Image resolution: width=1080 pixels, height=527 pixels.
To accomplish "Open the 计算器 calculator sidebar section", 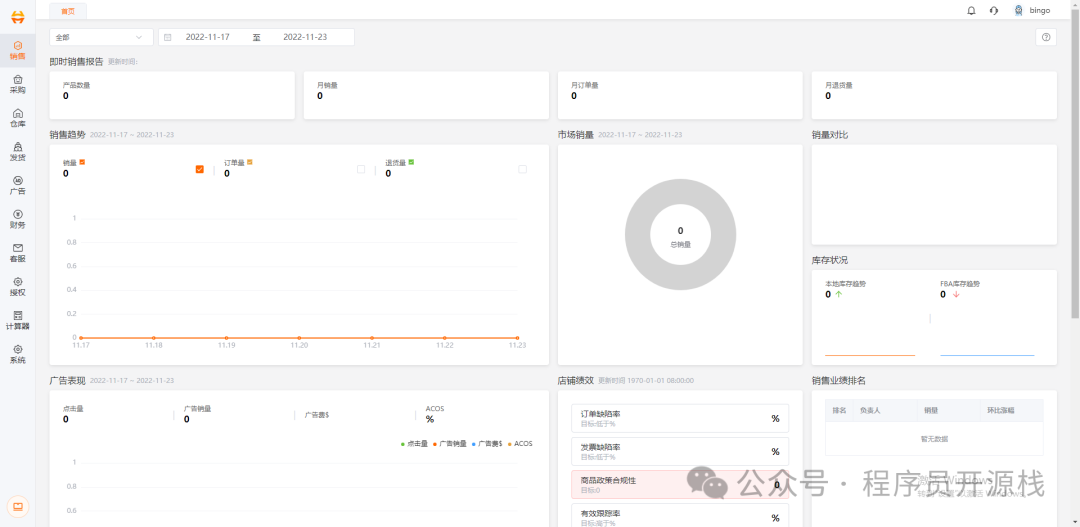I will pos(18,320).
